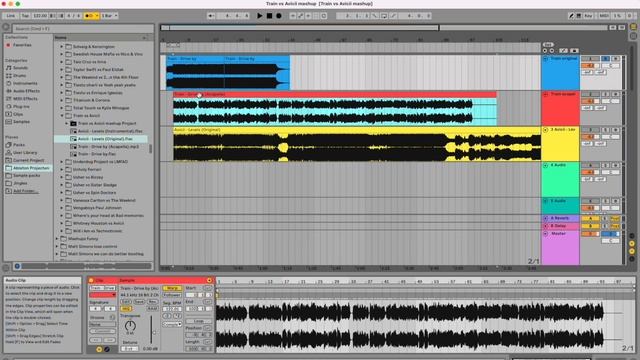Open the quantization 1 Bar menu
Viewport: 640px width, 360px height.
(109, 16)
